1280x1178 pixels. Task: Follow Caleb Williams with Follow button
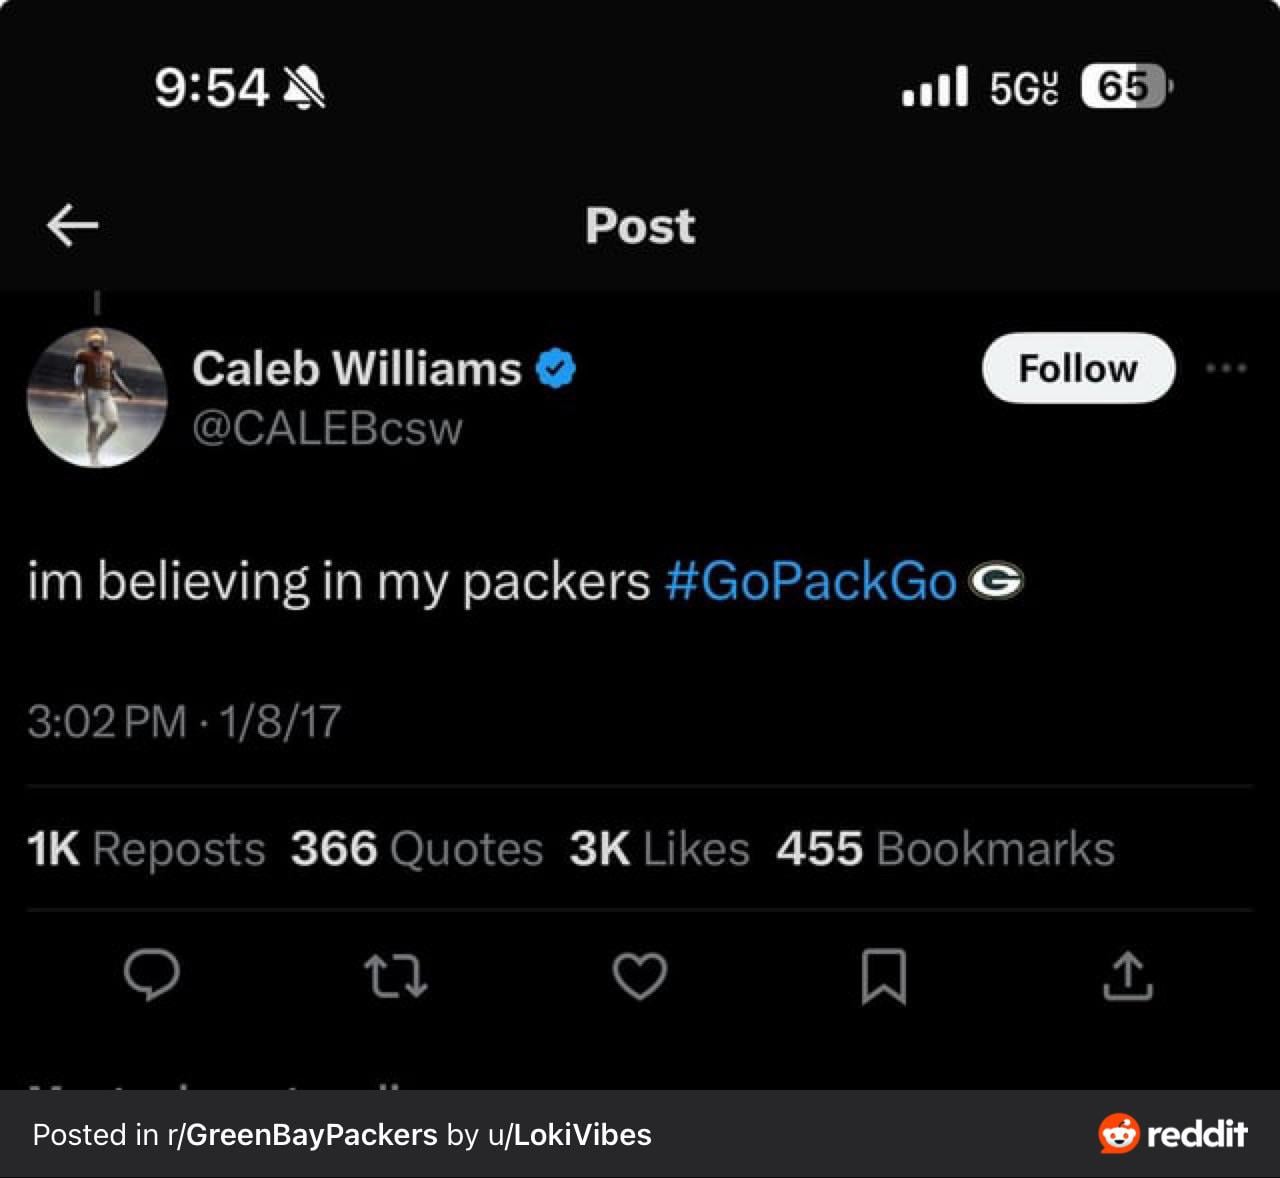click(x=1078, y=368)
